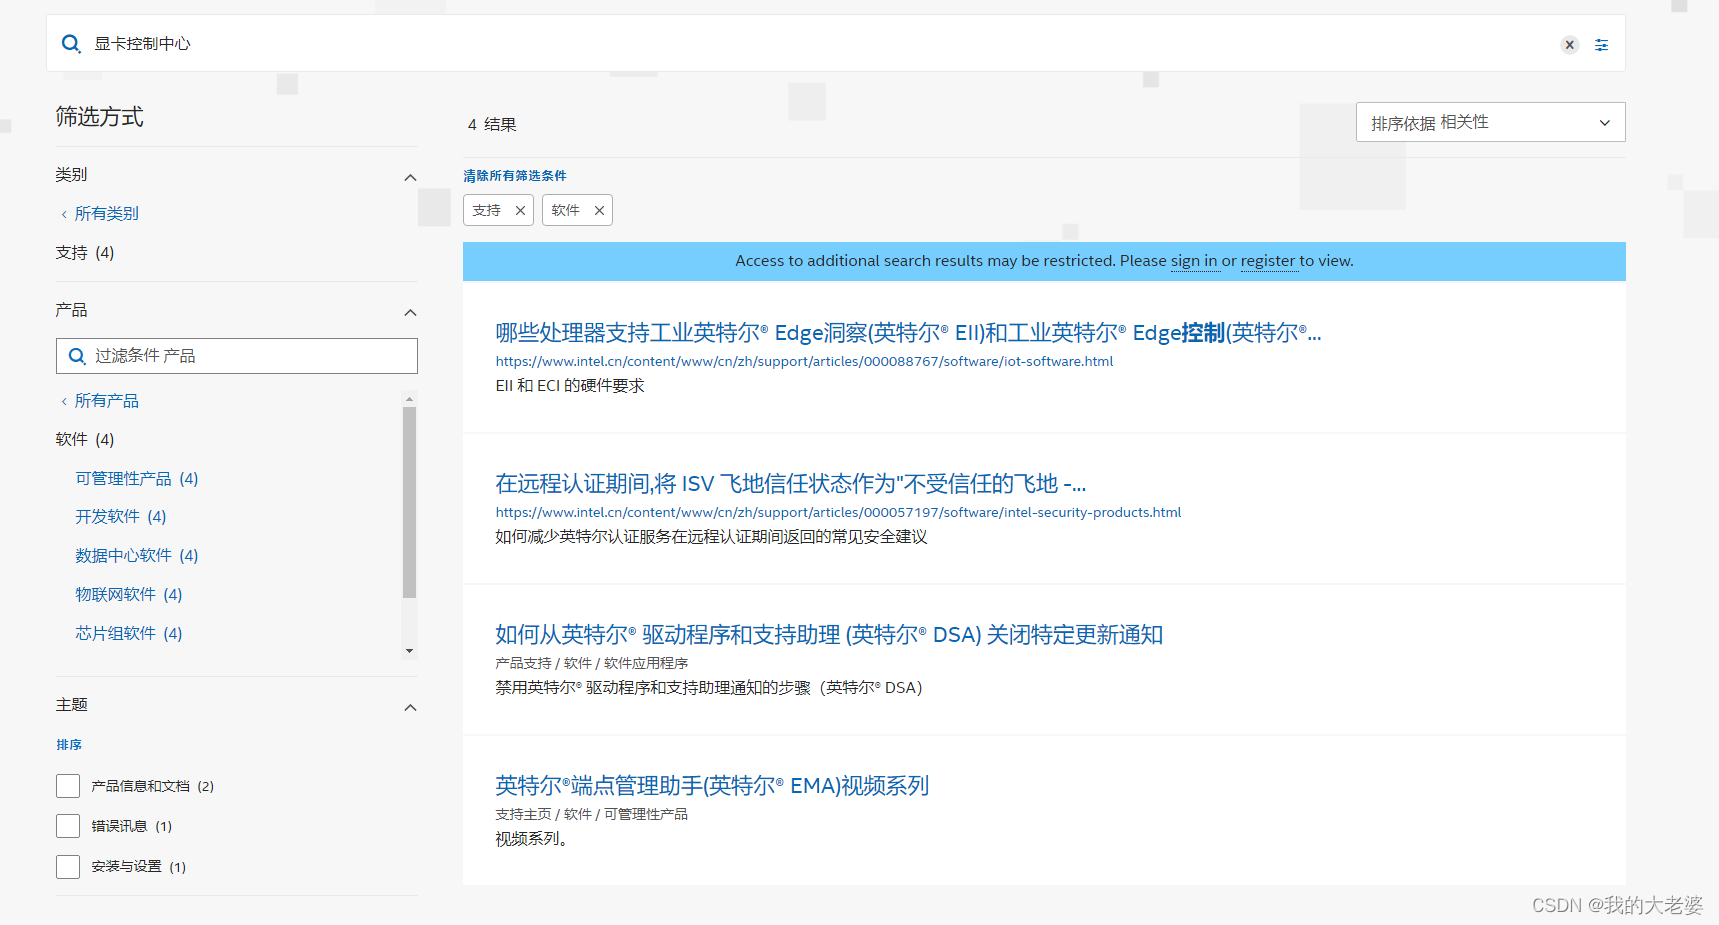Click the product list scrollbar thumb
This screenshot has width=1719, height=925.
point(409,502)
